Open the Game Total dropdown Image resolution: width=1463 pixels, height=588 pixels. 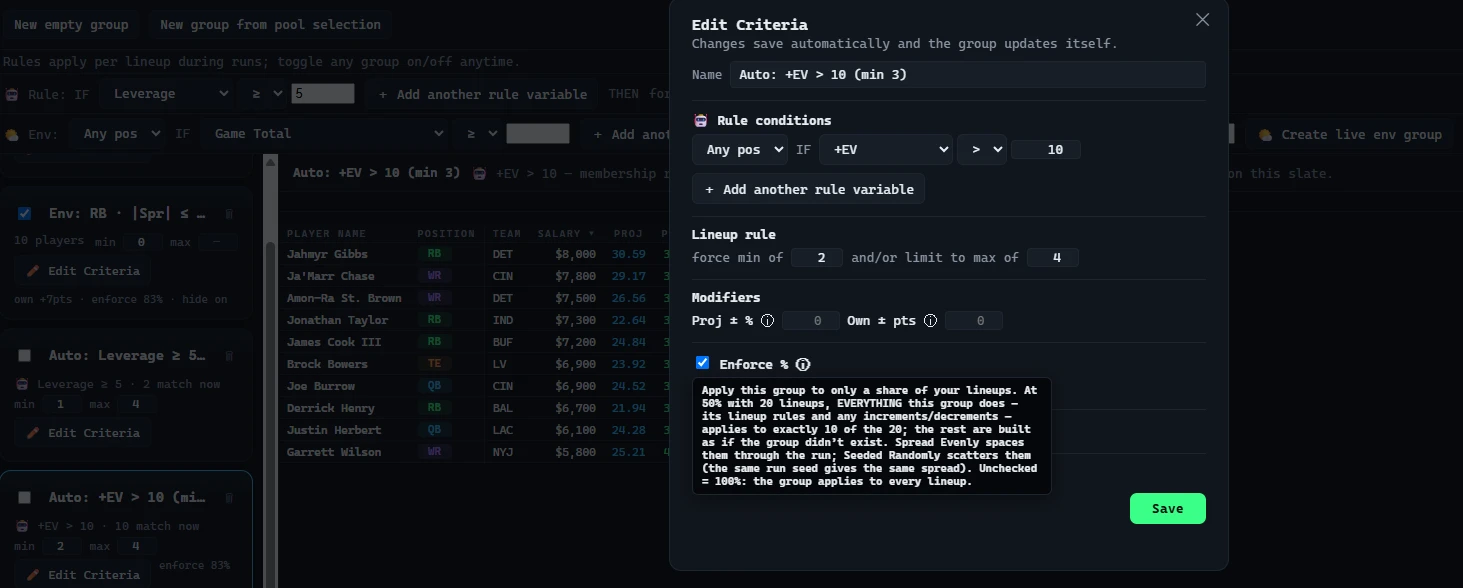tap(324, 134)
